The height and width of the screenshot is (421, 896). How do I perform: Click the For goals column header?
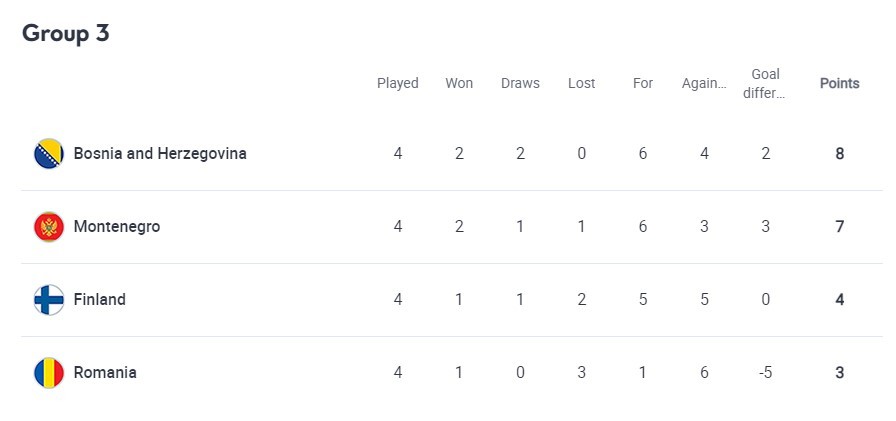(x=643, y=83)
